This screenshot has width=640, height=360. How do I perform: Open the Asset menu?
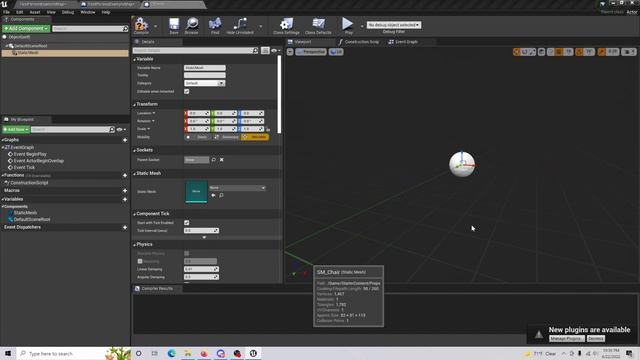(35, 12)
